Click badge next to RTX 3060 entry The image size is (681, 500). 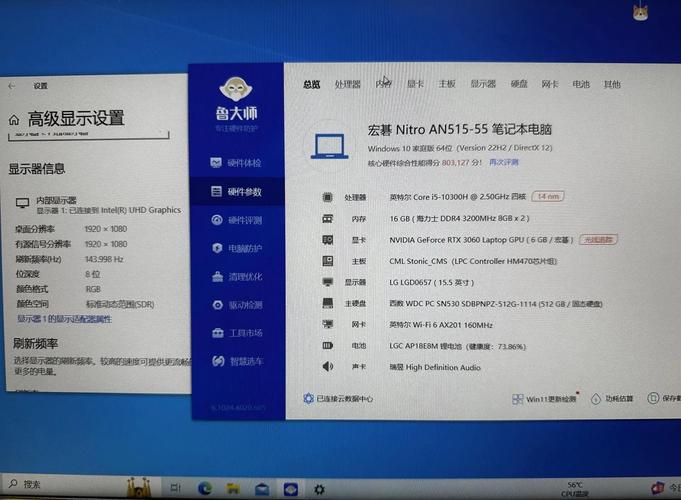click(x=598, y=239)
